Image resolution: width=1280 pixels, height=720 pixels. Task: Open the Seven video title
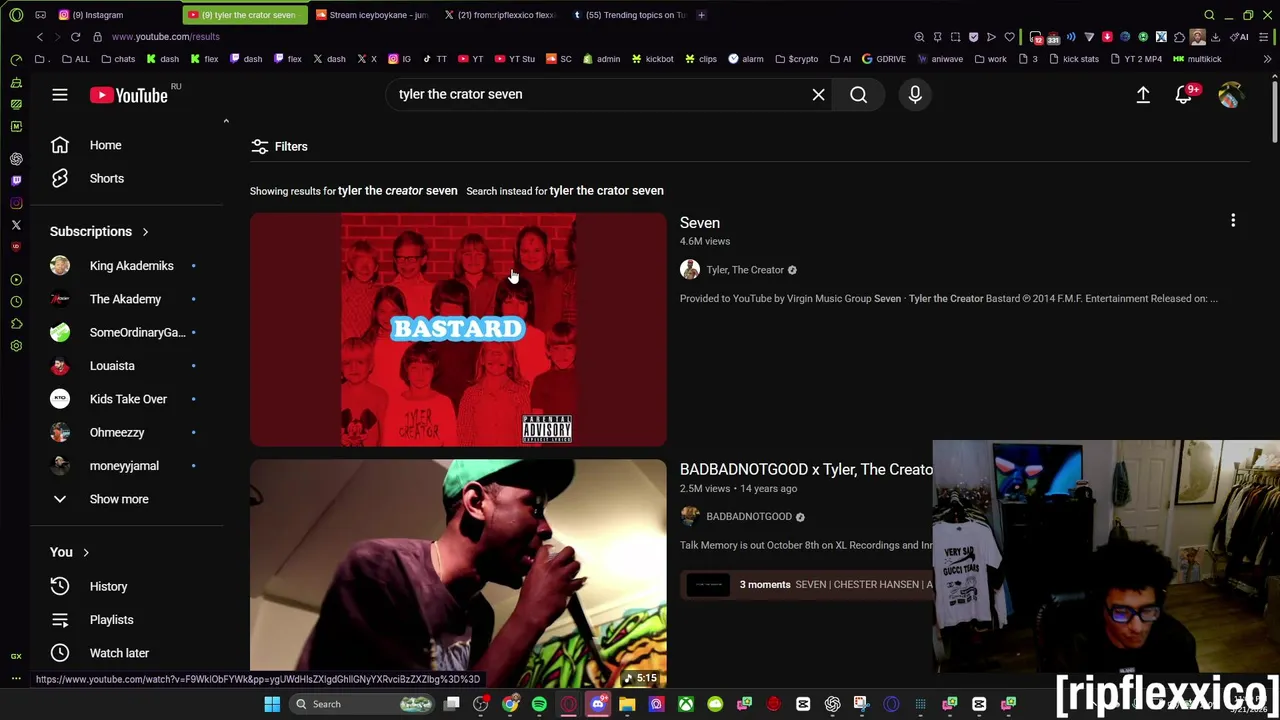coord(700,223)
